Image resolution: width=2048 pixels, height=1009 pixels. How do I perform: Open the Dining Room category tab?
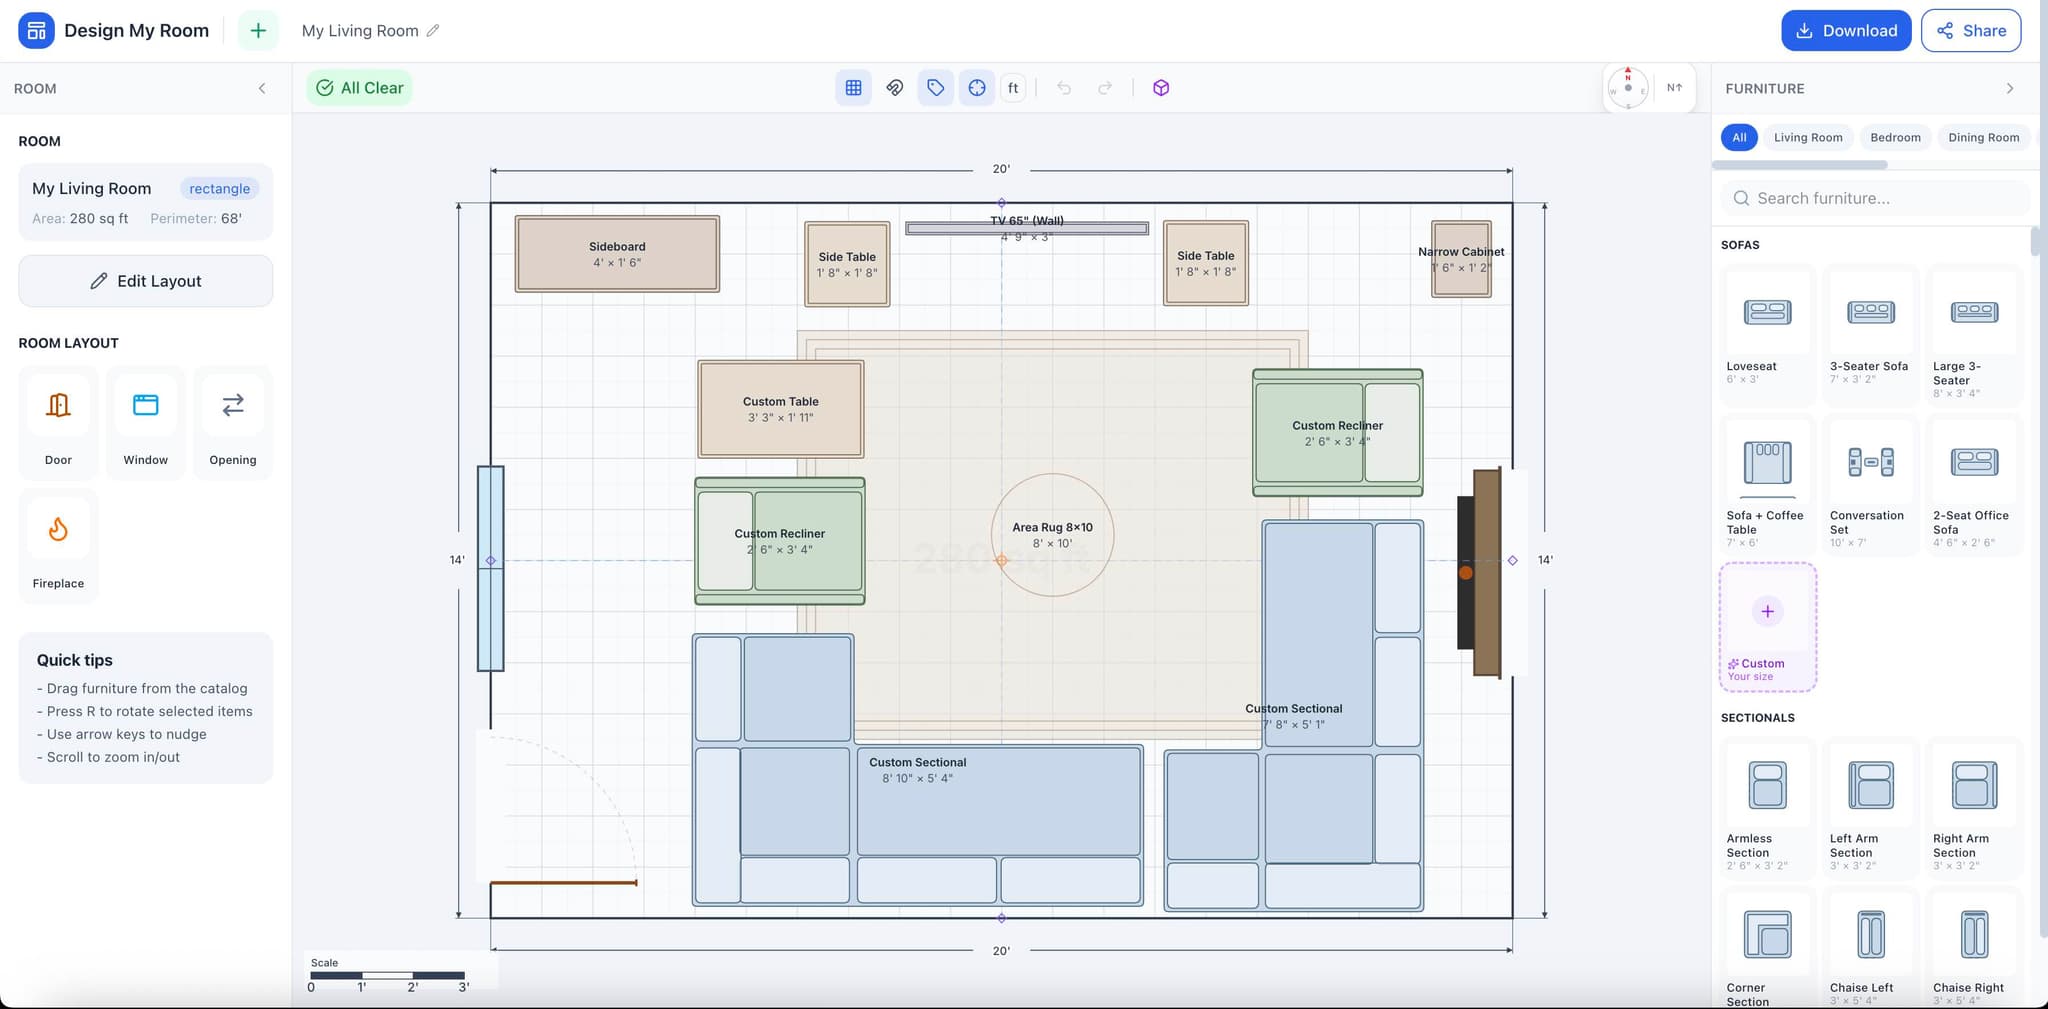[1983, 137]
